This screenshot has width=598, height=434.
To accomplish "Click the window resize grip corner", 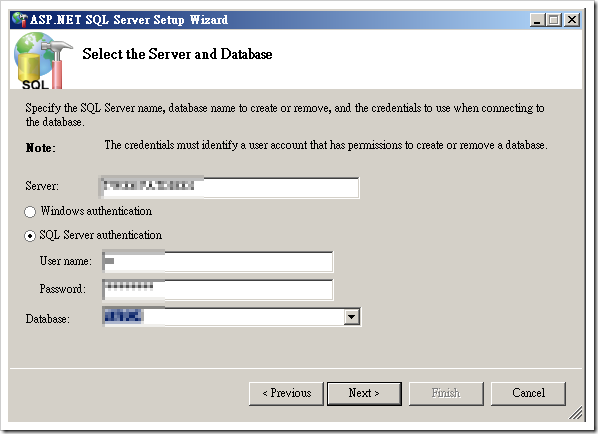I will pos(576,413).
